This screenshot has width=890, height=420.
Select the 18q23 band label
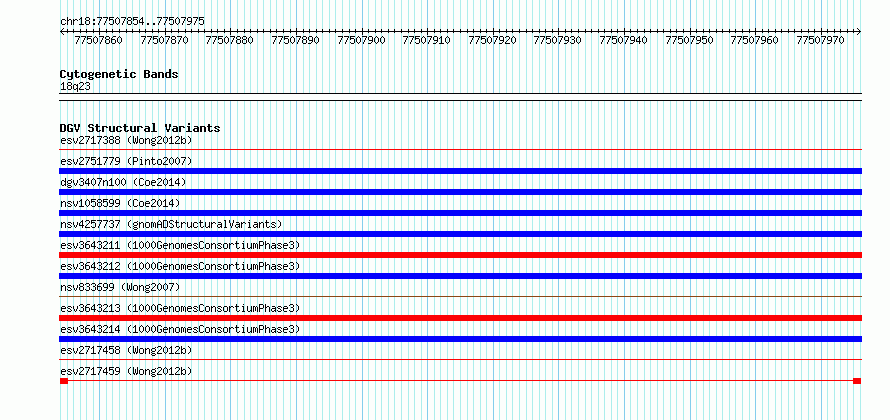pos(75,87)
